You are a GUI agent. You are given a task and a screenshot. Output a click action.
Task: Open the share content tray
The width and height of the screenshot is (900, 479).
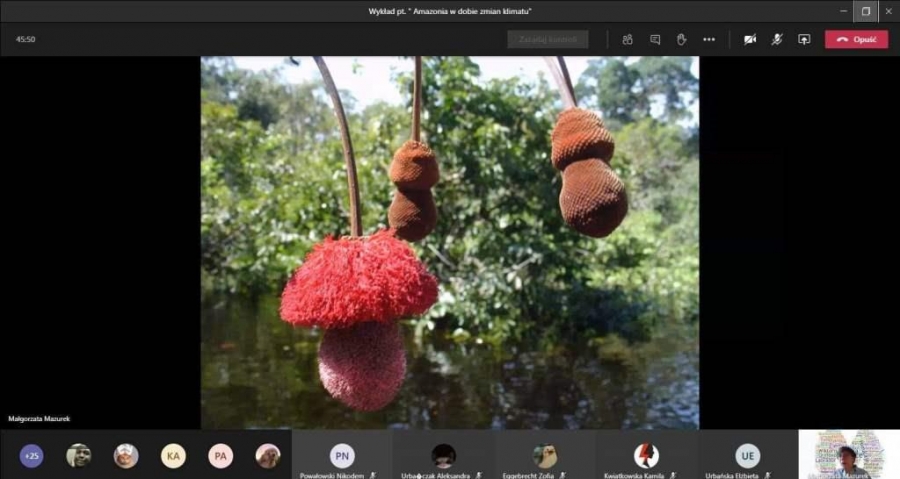click(x=803, y=40)
